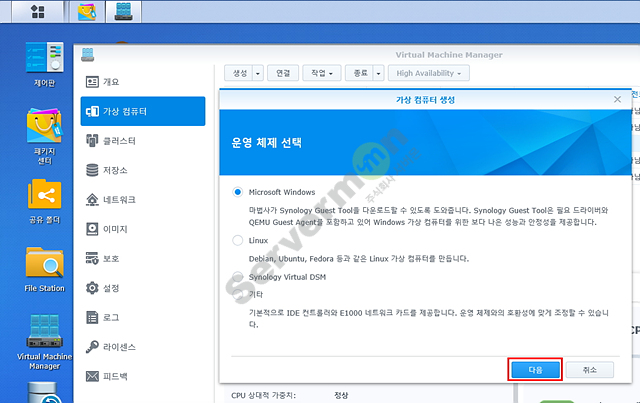640x403 pixels.
Task: Open the 작업 dropdown menu
Action: pyautogui.click(x=322, y=73)
